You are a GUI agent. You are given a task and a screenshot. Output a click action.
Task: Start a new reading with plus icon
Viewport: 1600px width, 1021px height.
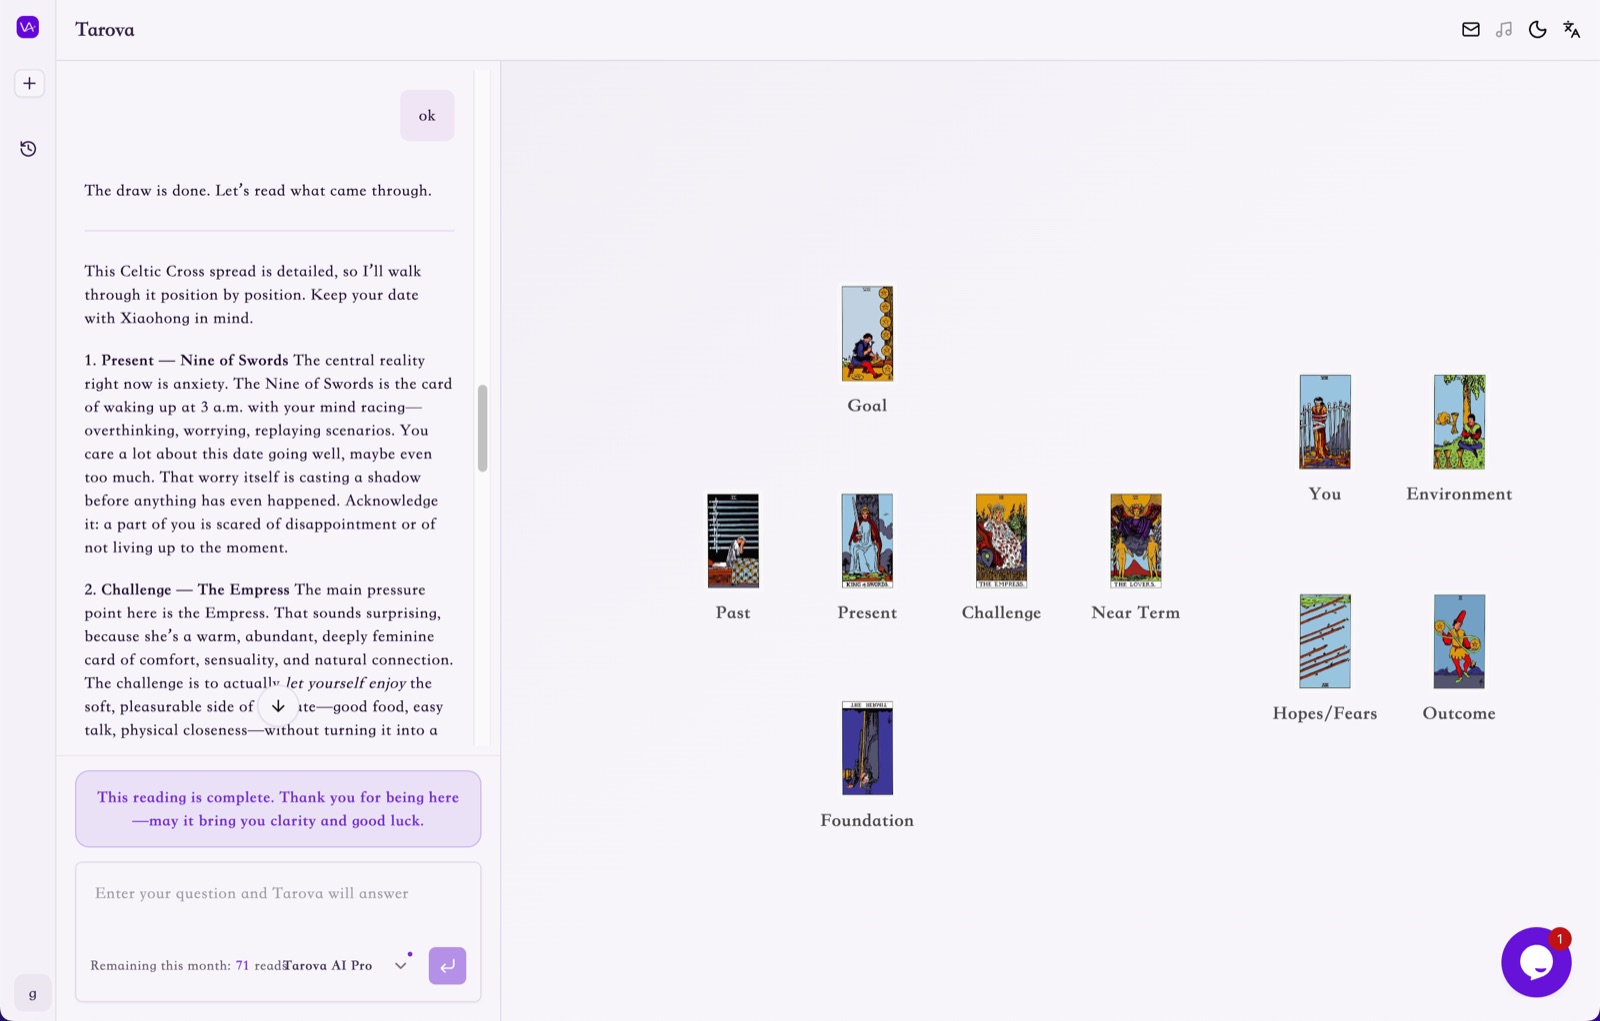pyautogui.click(x=29, y=83)
